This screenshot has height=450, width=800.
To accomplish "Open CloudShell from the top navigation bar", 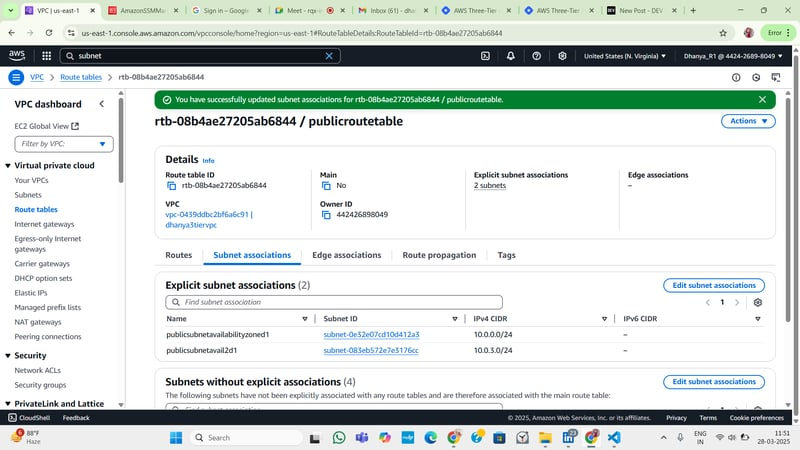I will (485, 56).
